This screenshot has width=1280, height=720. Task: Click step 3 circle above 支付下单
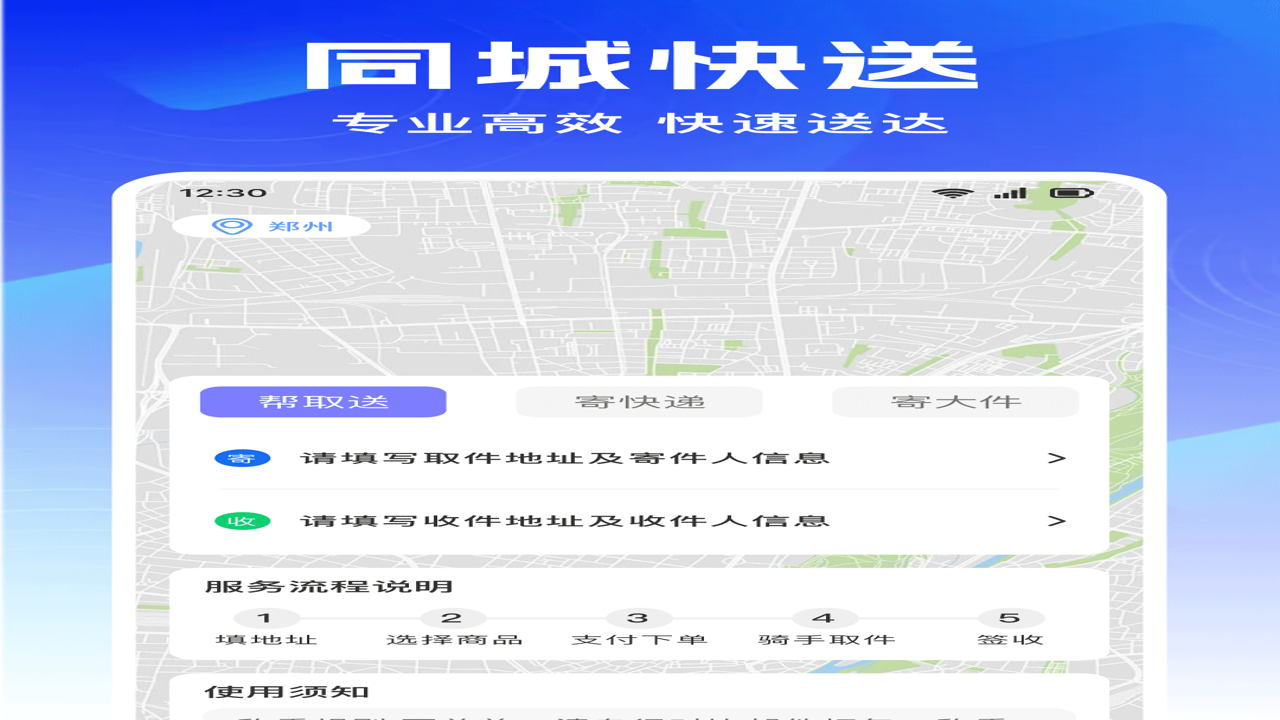(638, 618)
